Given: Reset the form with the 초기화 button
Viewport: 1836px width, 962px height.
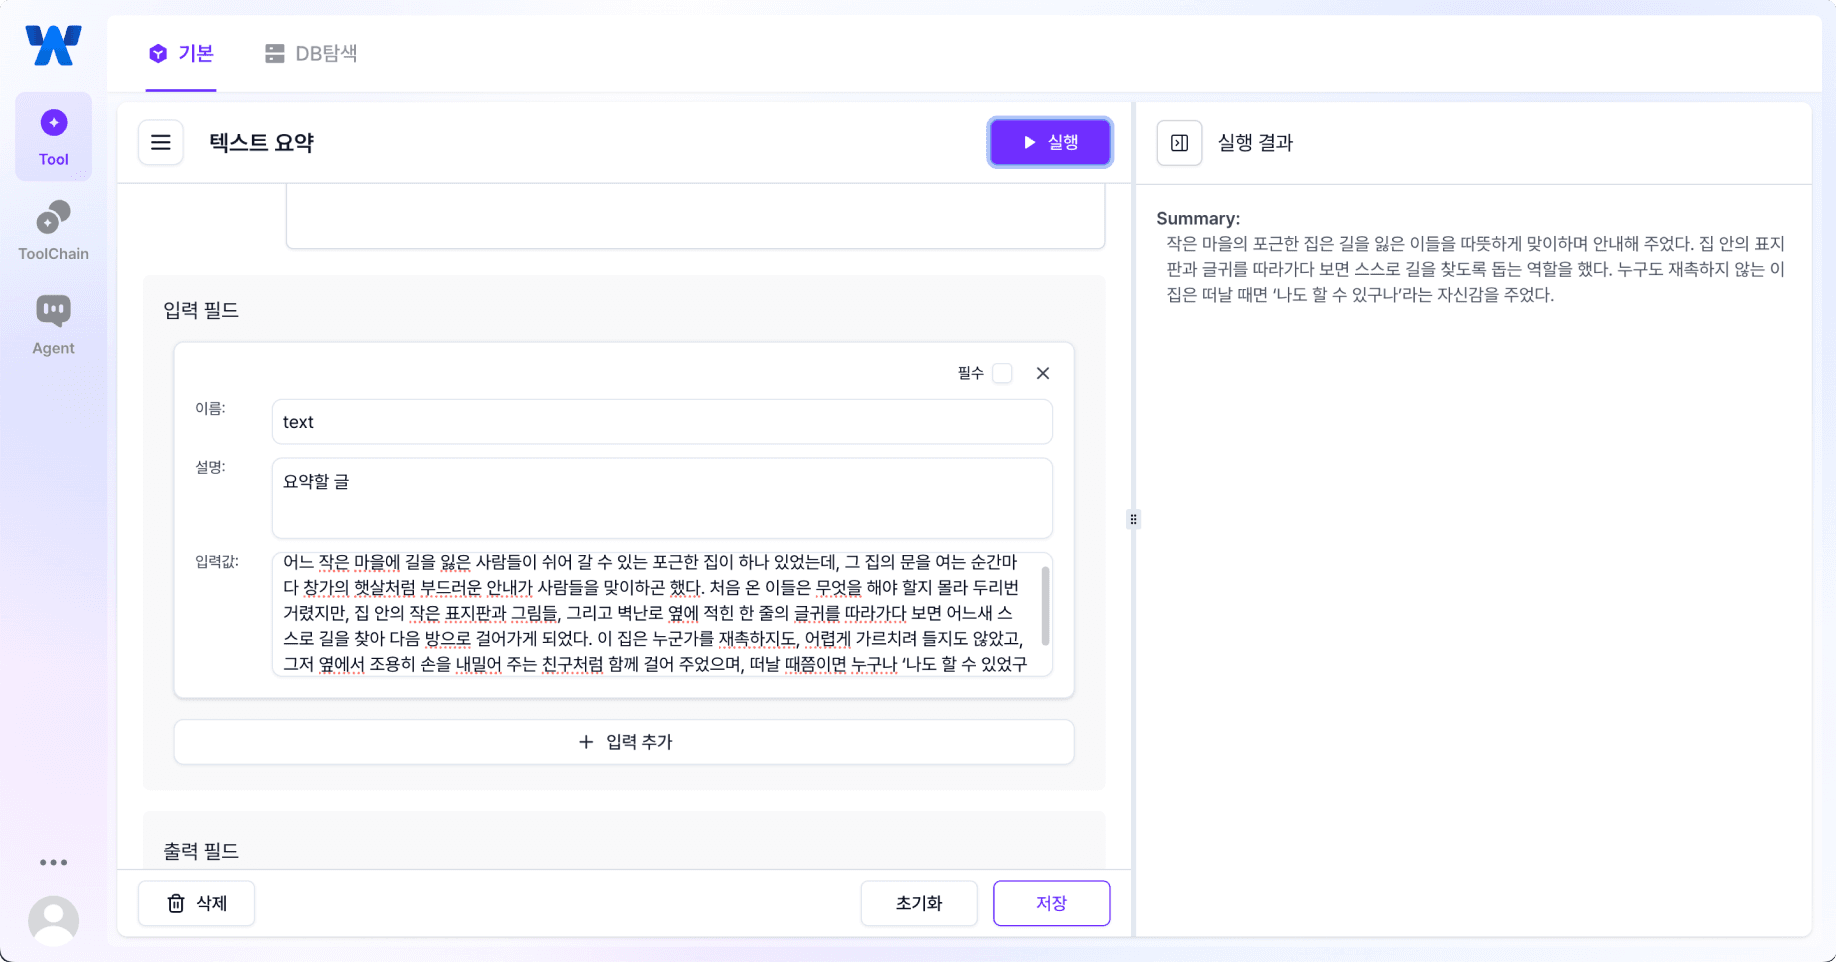Looking at the screenshot, I should click(x=918, y=903).
